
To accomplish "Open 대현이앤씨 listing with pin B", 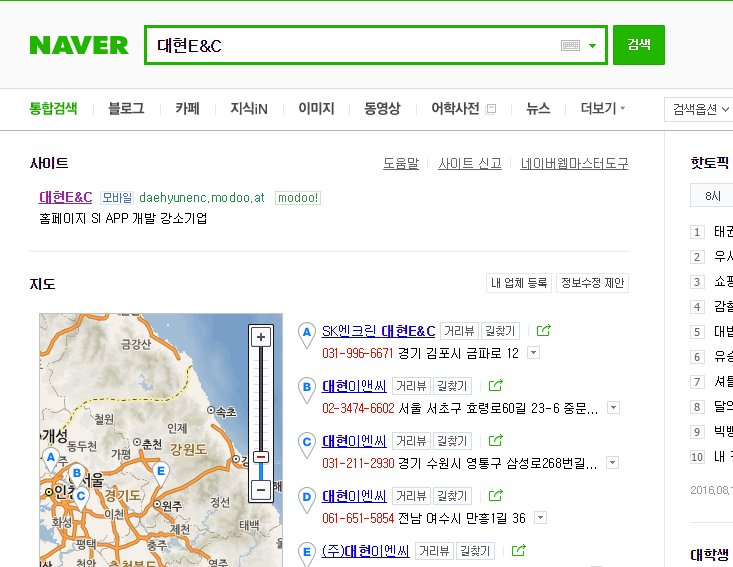I will (354, 386).
